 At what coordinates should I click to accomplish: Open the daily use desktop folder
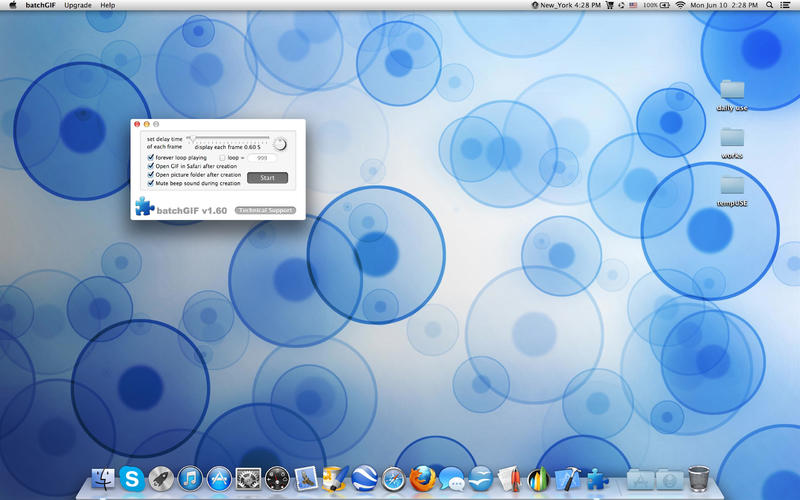[732, 90]
